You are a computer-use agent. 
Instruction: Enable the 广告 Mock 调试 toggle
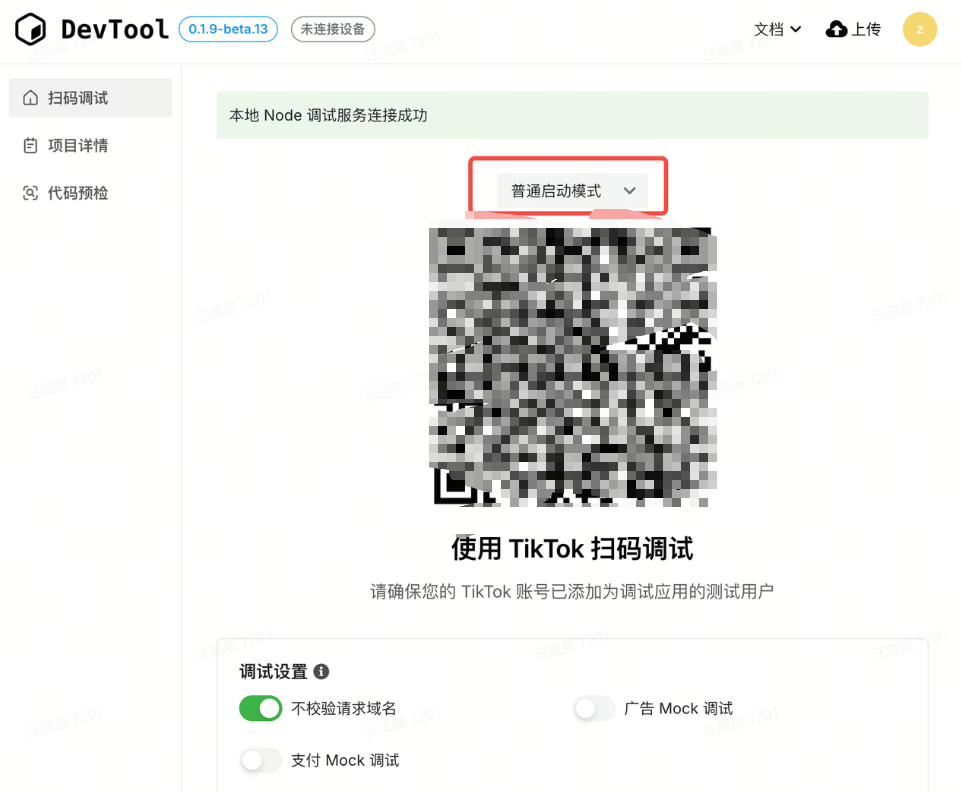coord(594,709)
